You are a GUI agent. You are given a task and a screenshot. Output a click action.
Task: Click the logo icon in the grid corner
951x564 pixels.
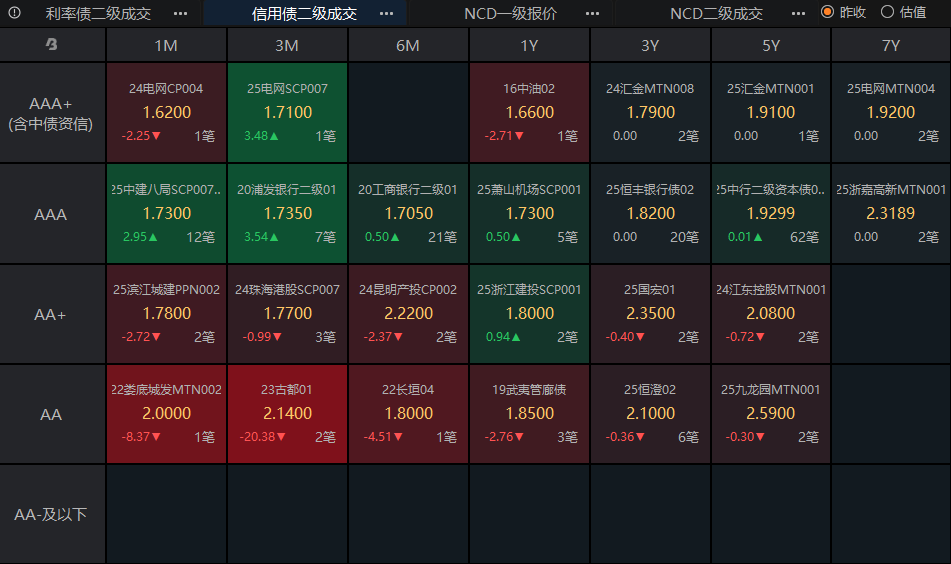[x=52, y=44]
